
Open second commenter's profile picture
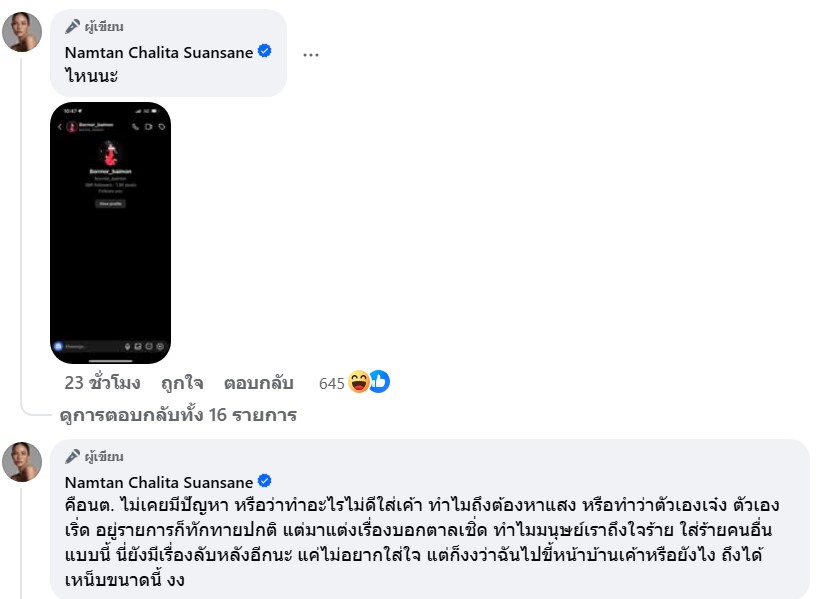pyautogui.click(x=22, y=462)
